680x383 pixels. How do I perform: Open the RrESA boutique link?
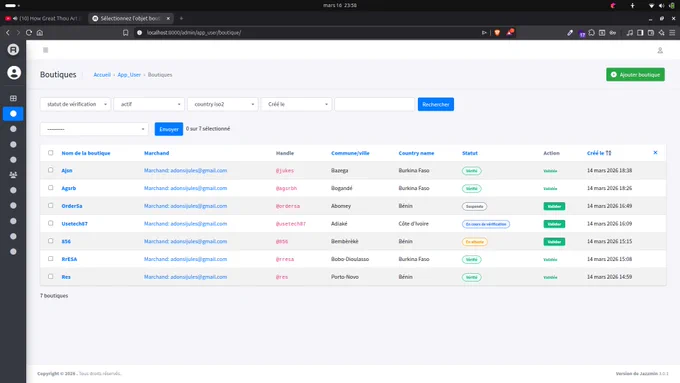tap(69, 259)
